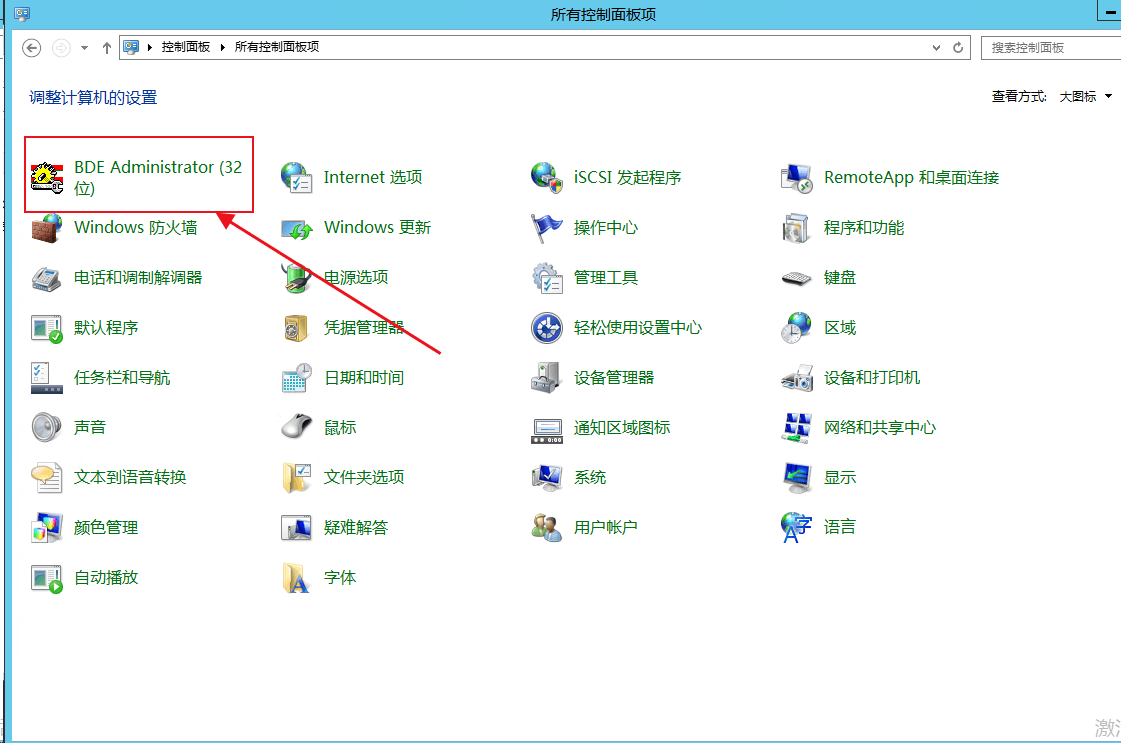Open 语言 icon
The width and height of the screenshot is (1121, 743).
(796, 528)
